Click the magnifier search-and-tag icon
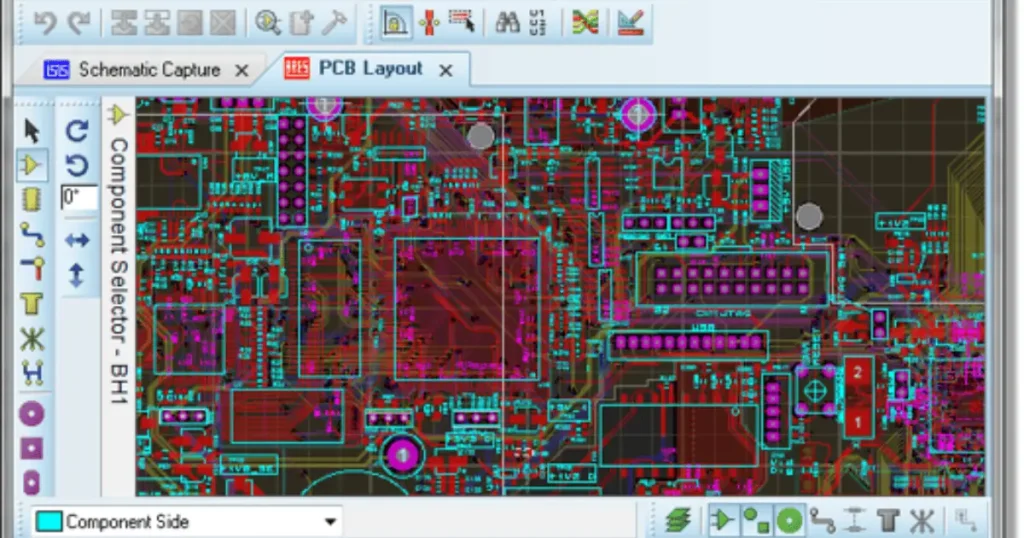This screenshot has width=1024, height=538. [x=268, y=23]
